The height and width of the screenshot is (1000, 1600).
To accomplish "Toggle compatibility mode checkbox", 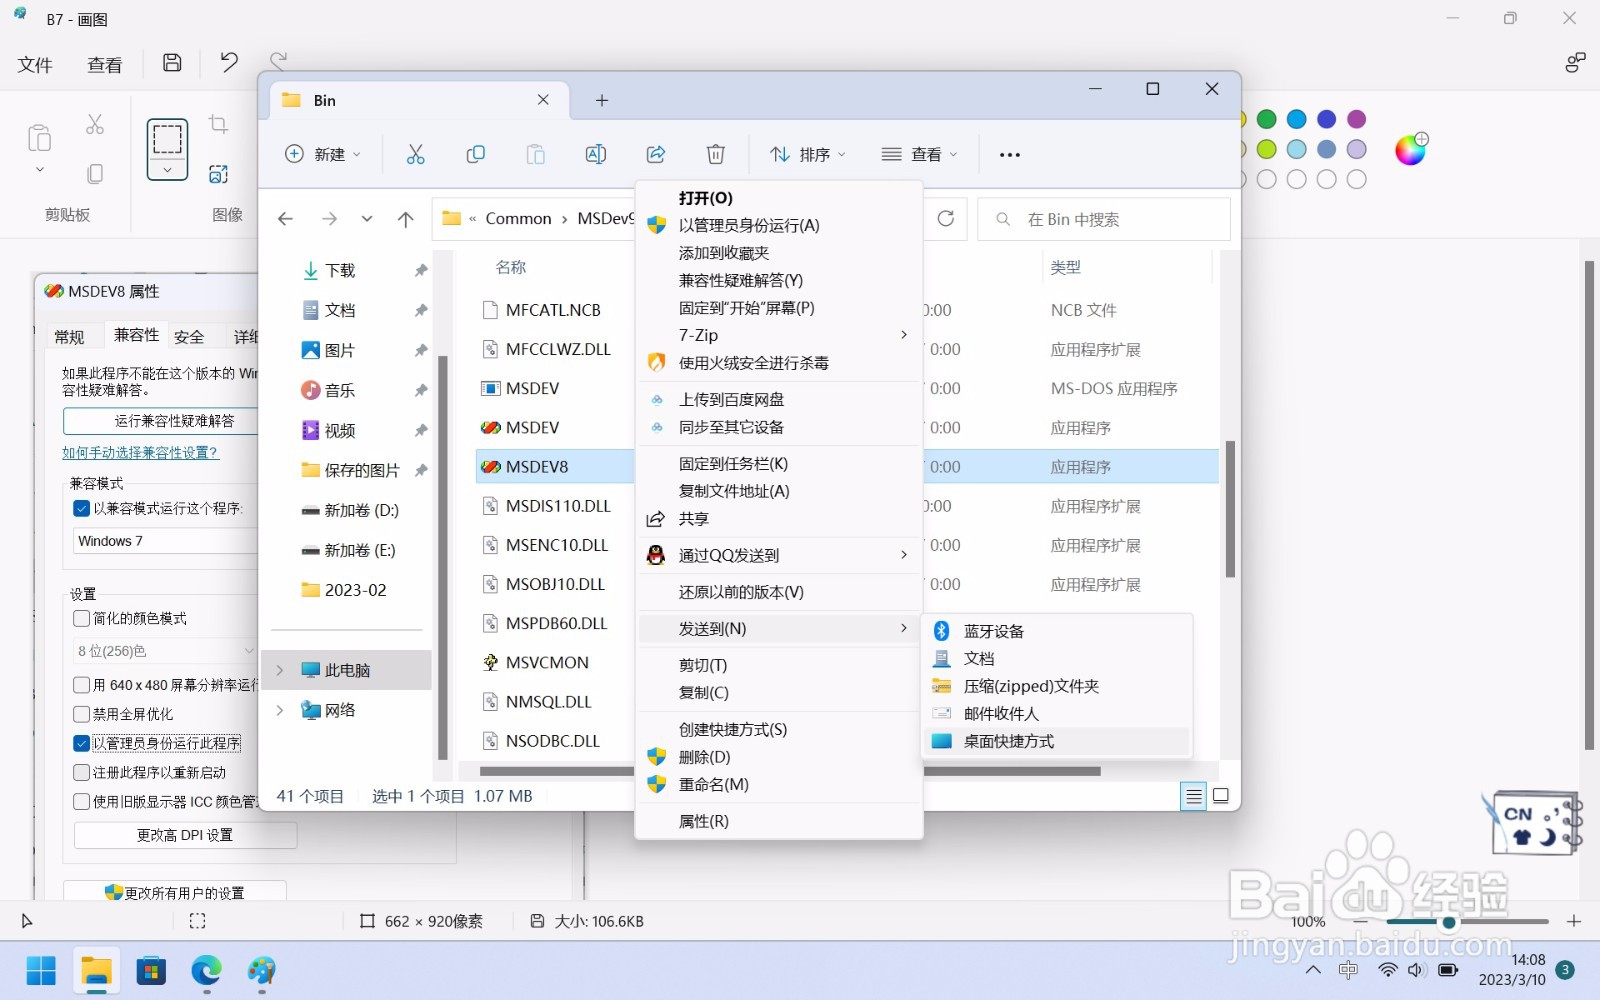I will [x=82, y=509].
